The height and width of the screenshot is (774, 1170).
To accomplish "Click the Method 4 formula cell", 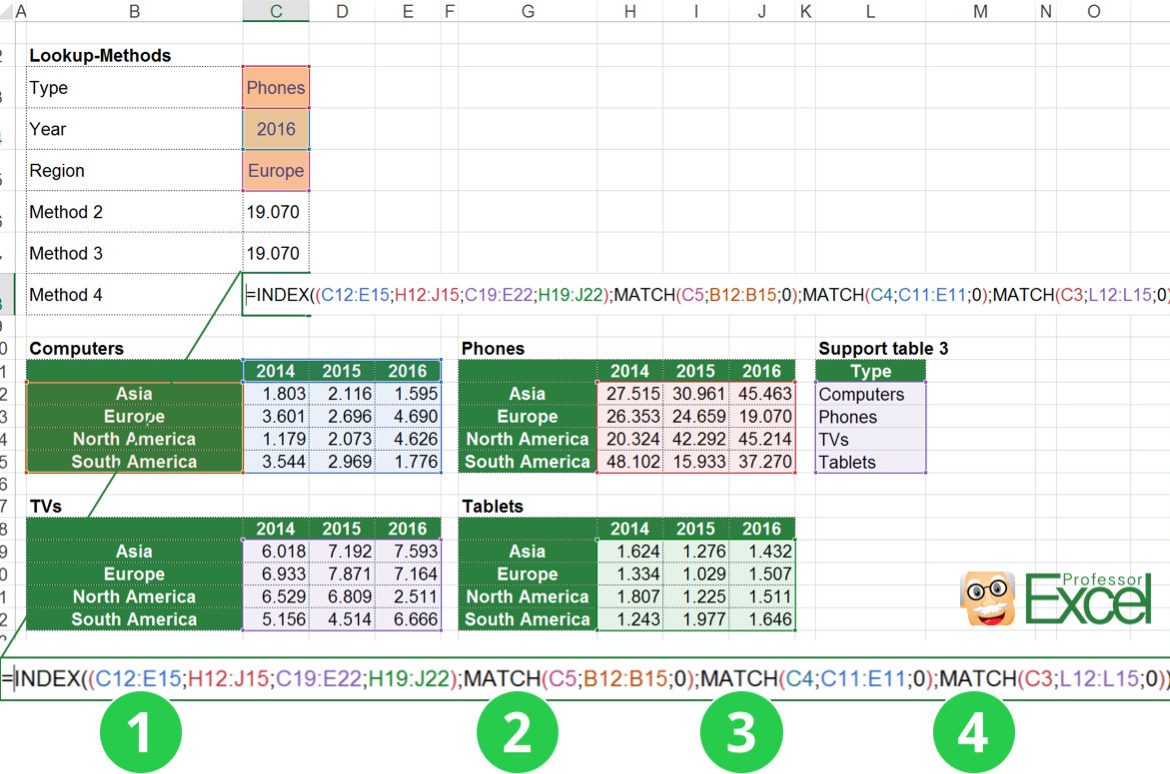I will pyautogui.click(x=276, y=294).
